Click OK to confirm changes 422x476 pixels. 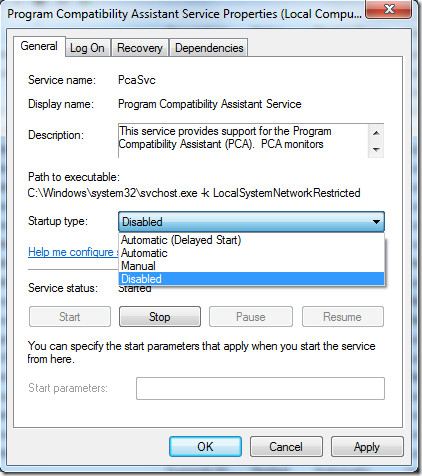[x=205, y=447]
